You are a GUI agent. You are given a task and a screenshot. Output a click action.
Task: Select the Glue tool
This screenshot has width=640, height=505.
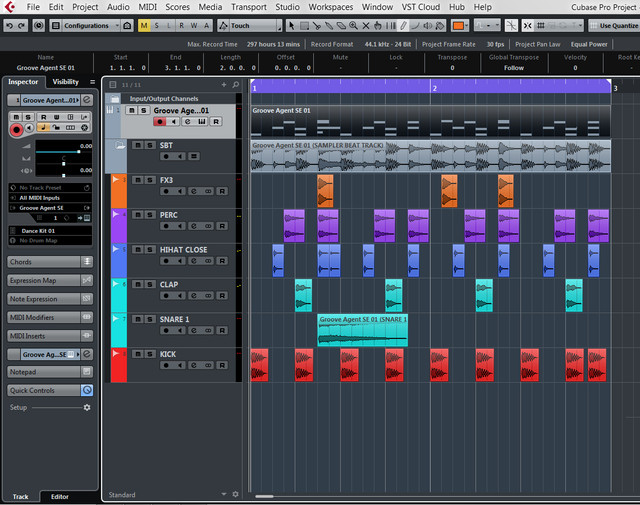329,26
